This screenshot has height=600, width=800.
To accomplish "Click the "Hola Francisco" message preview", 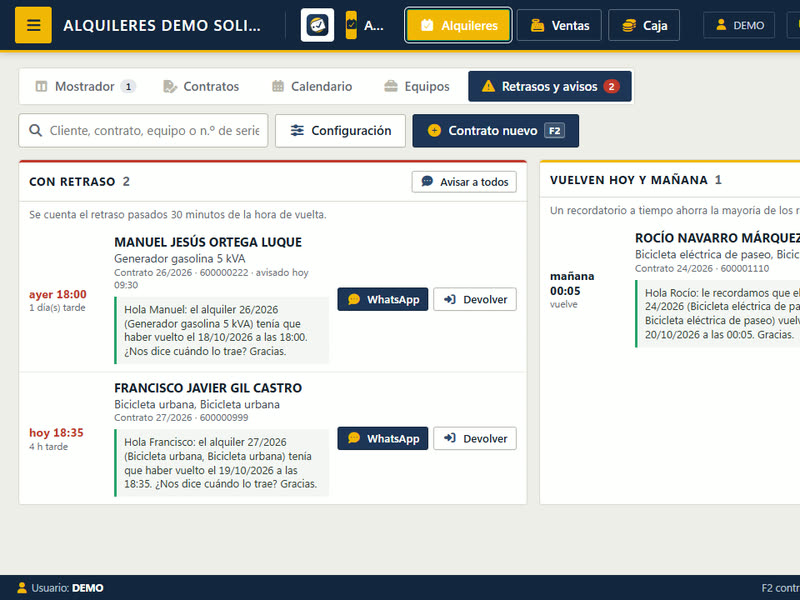I will click(x=222, y=463).
